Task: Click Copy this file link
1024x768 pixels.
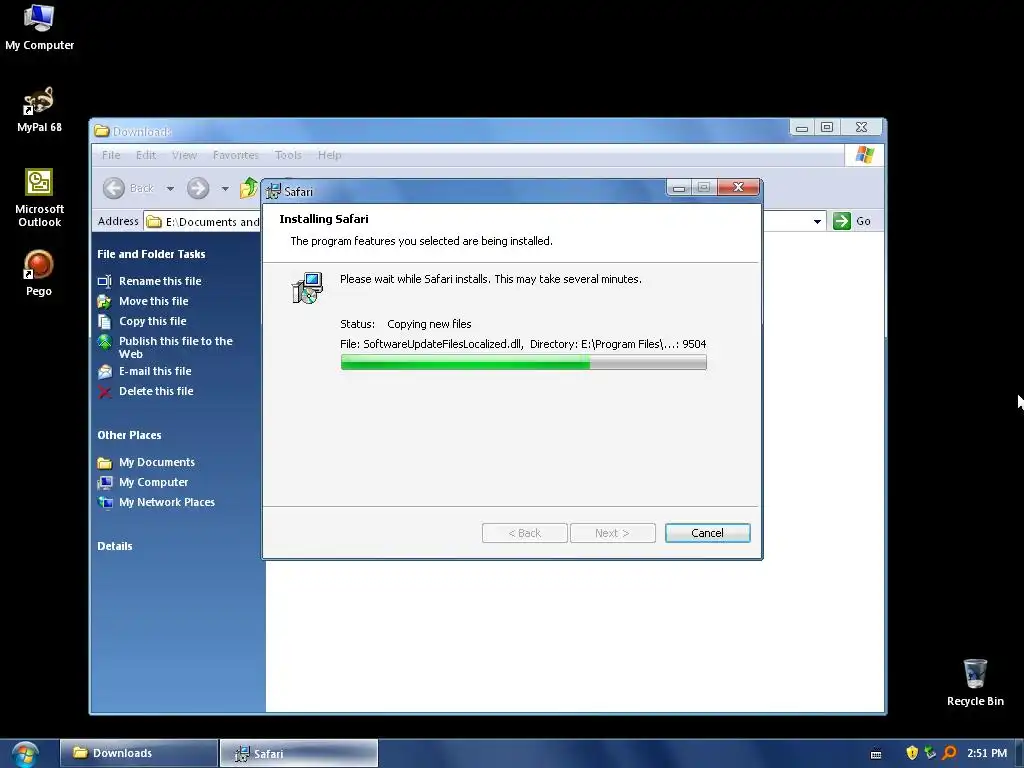Action: click(x=152, y=321)
